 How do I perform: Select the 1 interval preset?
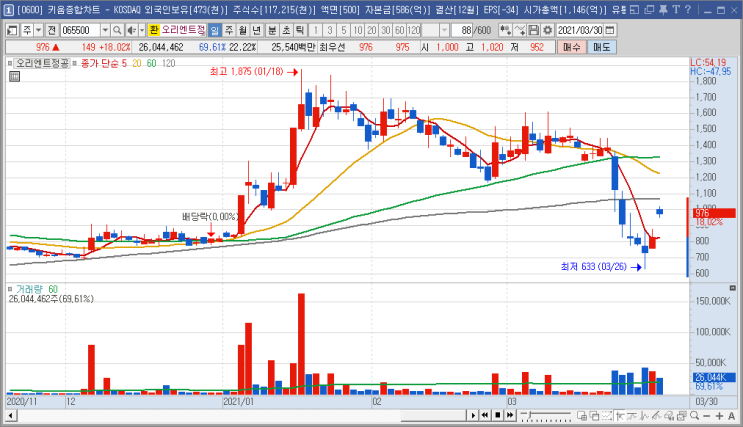(x=316, y=30)
